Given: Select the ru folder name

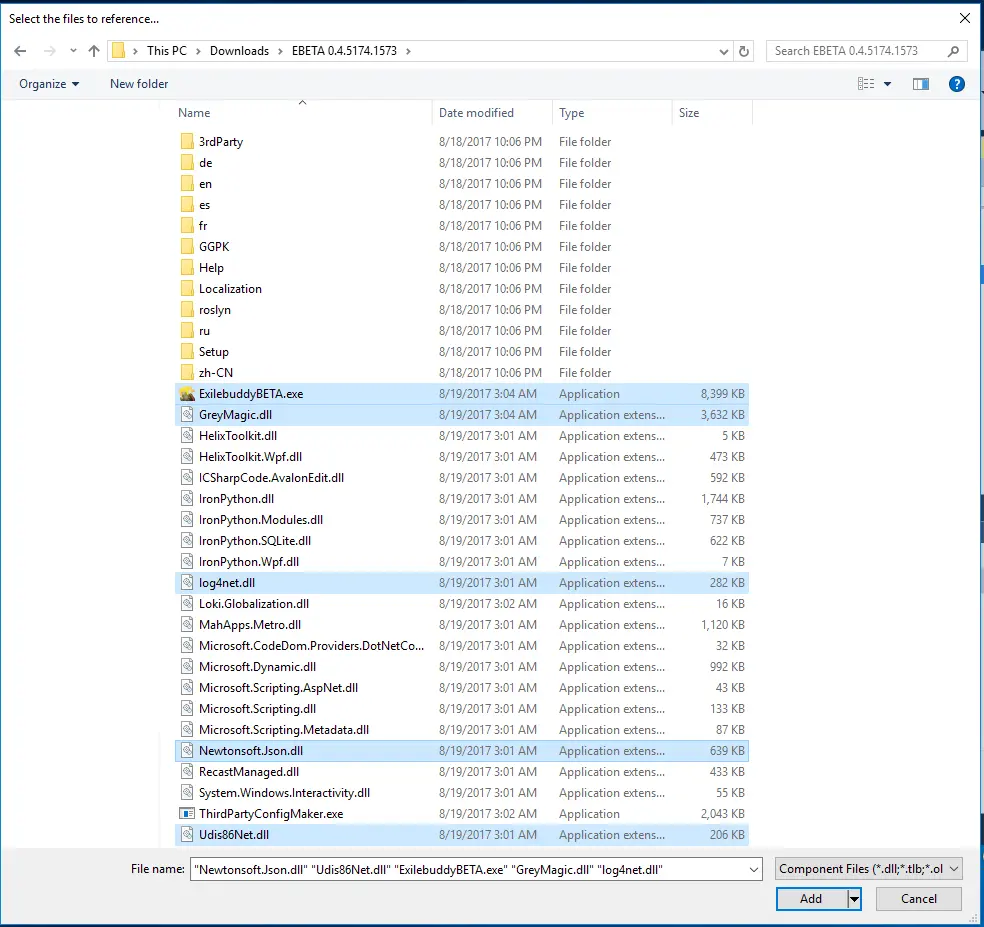Looking at the screenshot, I should (x=205, y=331).
